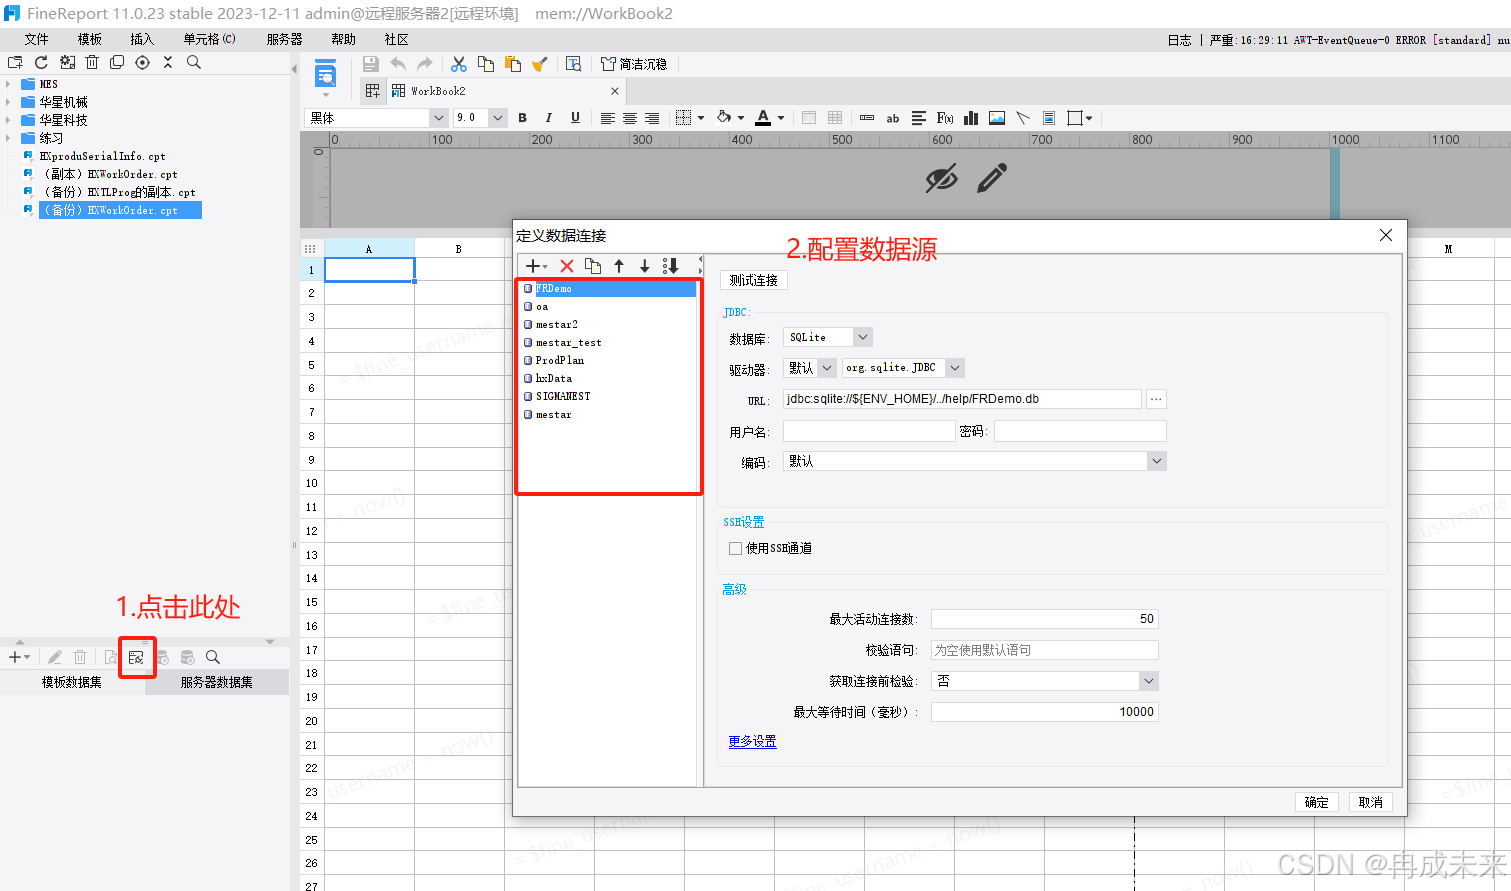Click the Paste clipboard icon
Screen dimensions: 1511x891
(513, 64)
